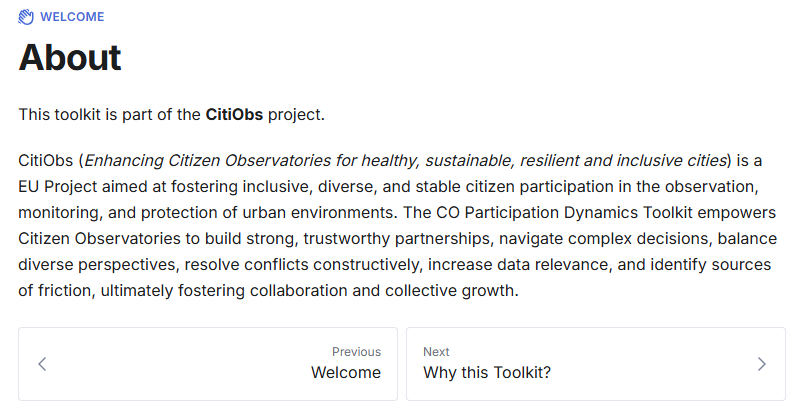Click the bold CitiObs project name
Image resolution: width=806 pixels, height=420 pixels.
coord(234,114)
